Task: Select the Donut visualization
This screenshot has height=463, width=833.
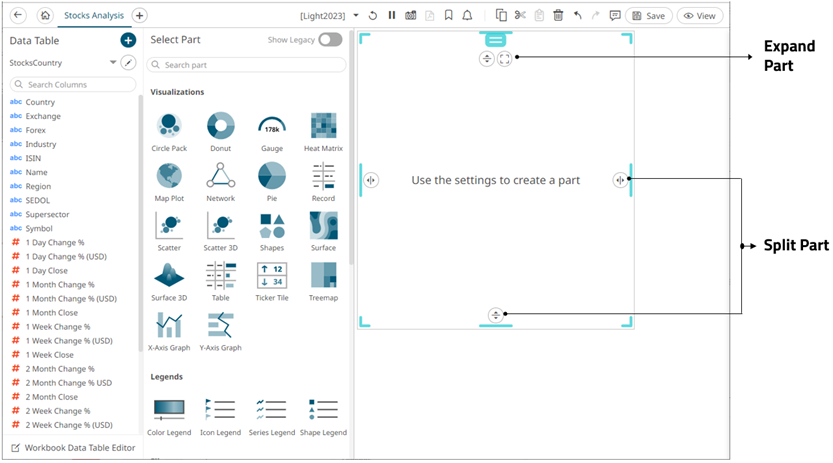Action: click(x=220, y=132)
